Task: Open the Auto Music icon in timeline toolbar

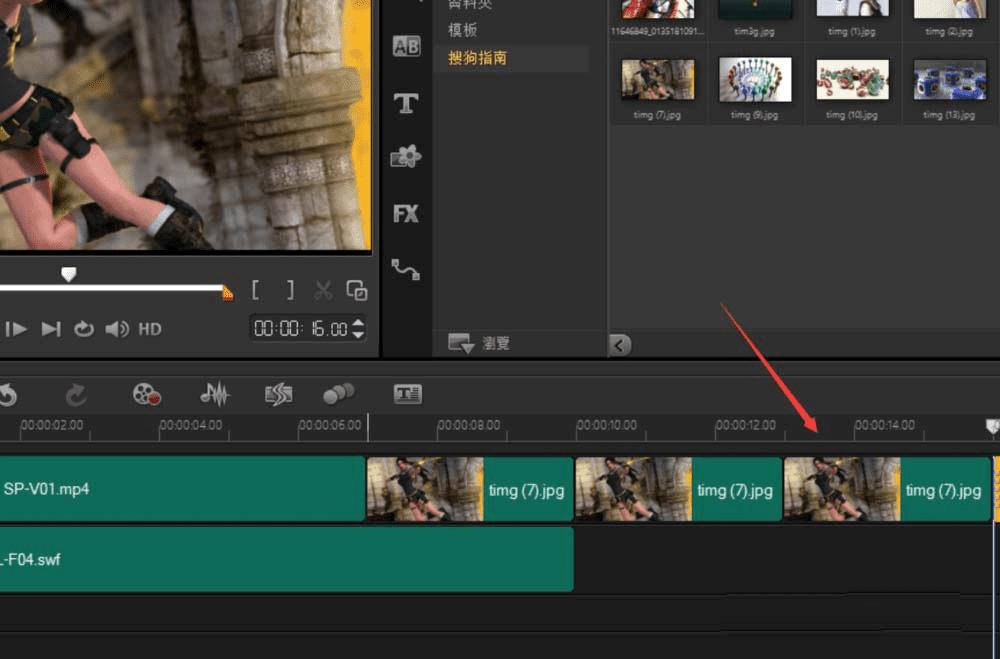Action: point(278,394)
